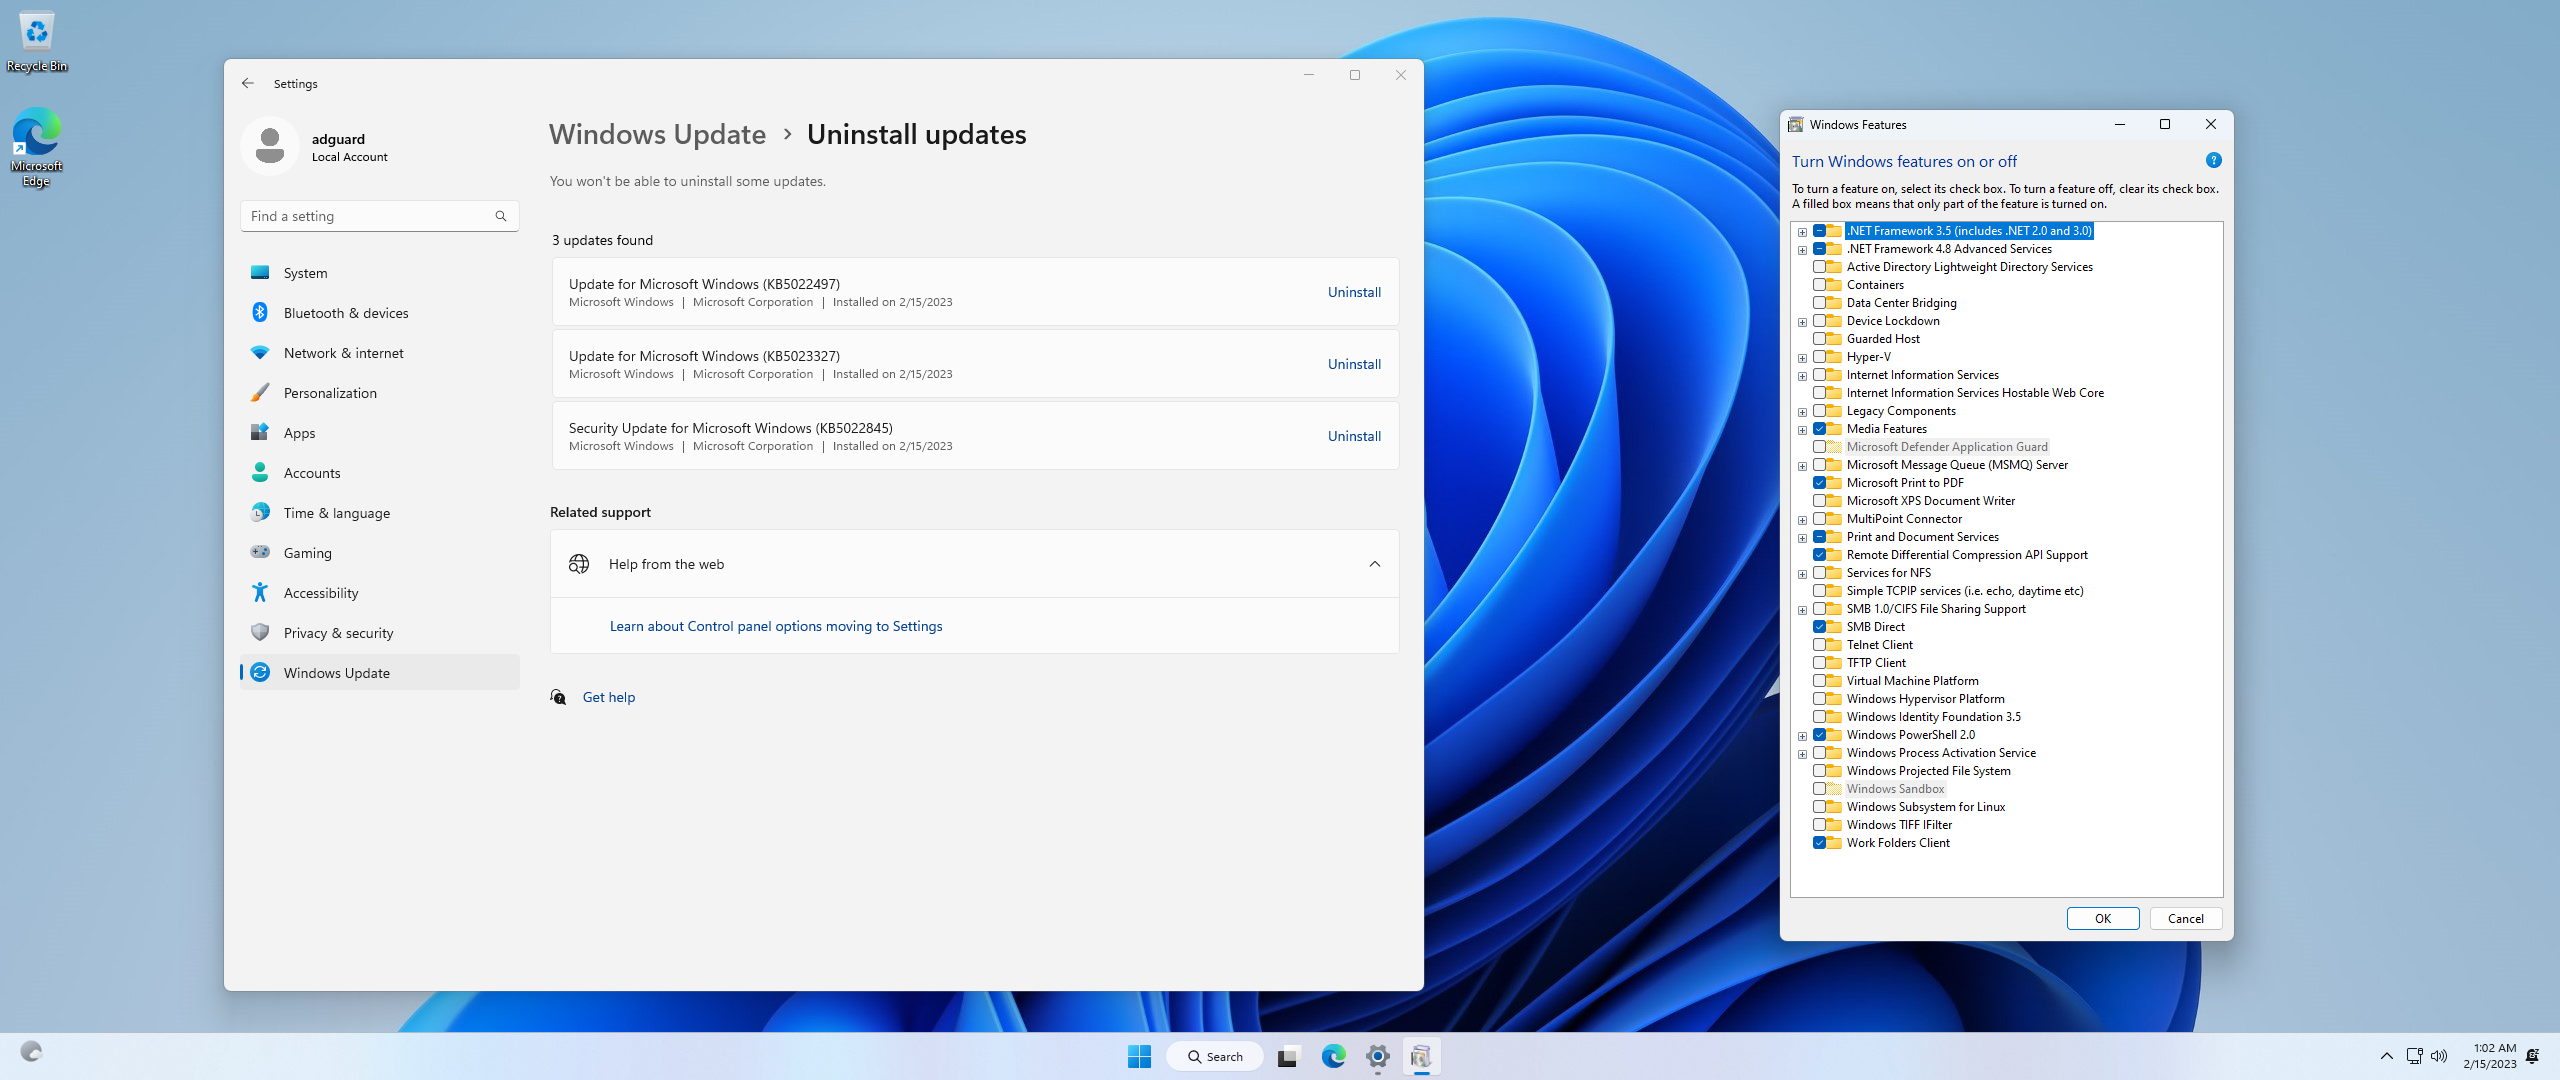Viewport: 2560px width, 1080px height.
Task: Open the clock and date in the tray
Action: (2489, 1056)
